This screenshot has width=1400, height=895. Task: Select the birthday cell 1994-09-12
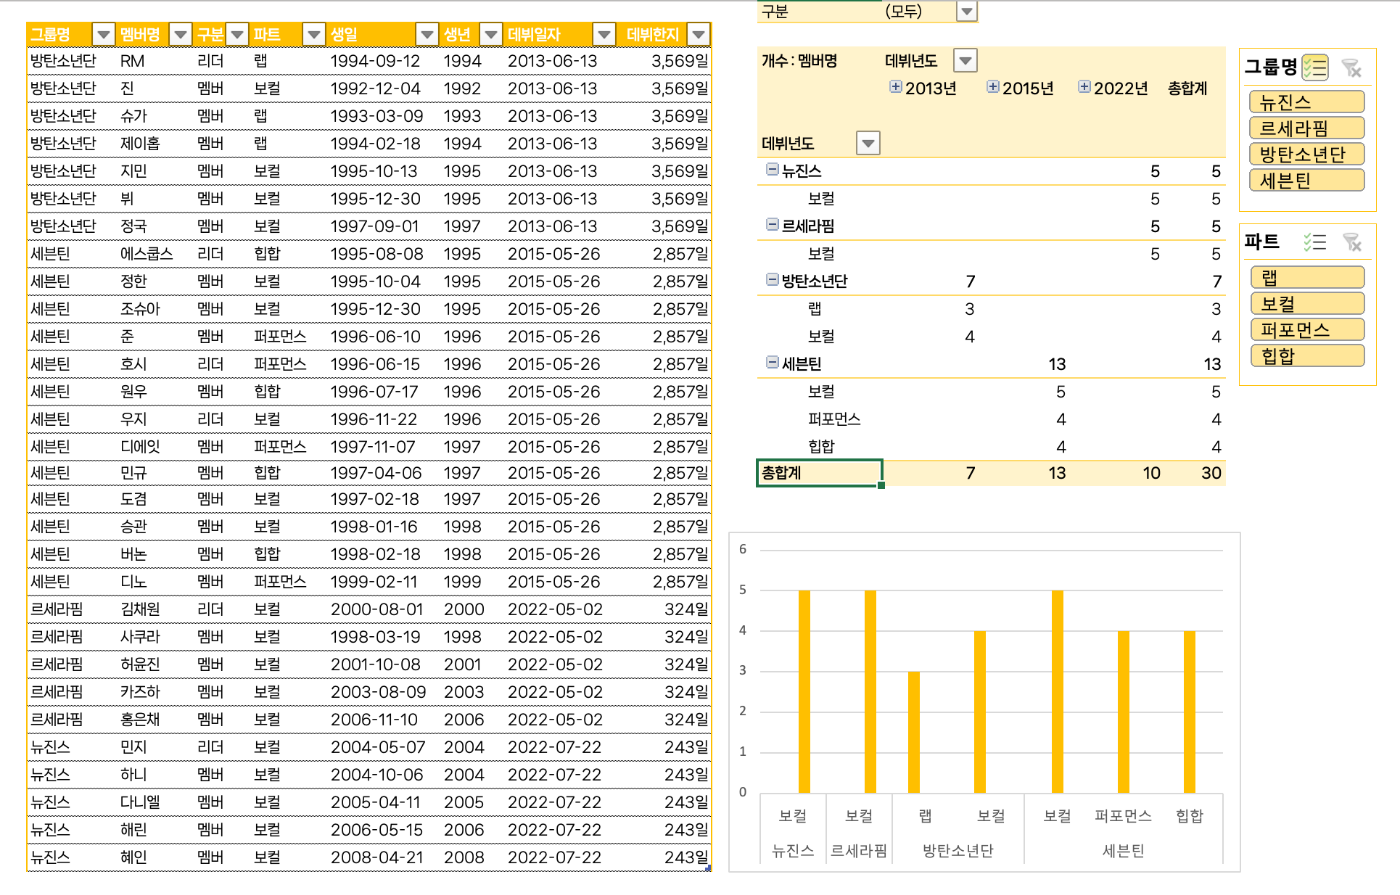[x=375, y=61]
